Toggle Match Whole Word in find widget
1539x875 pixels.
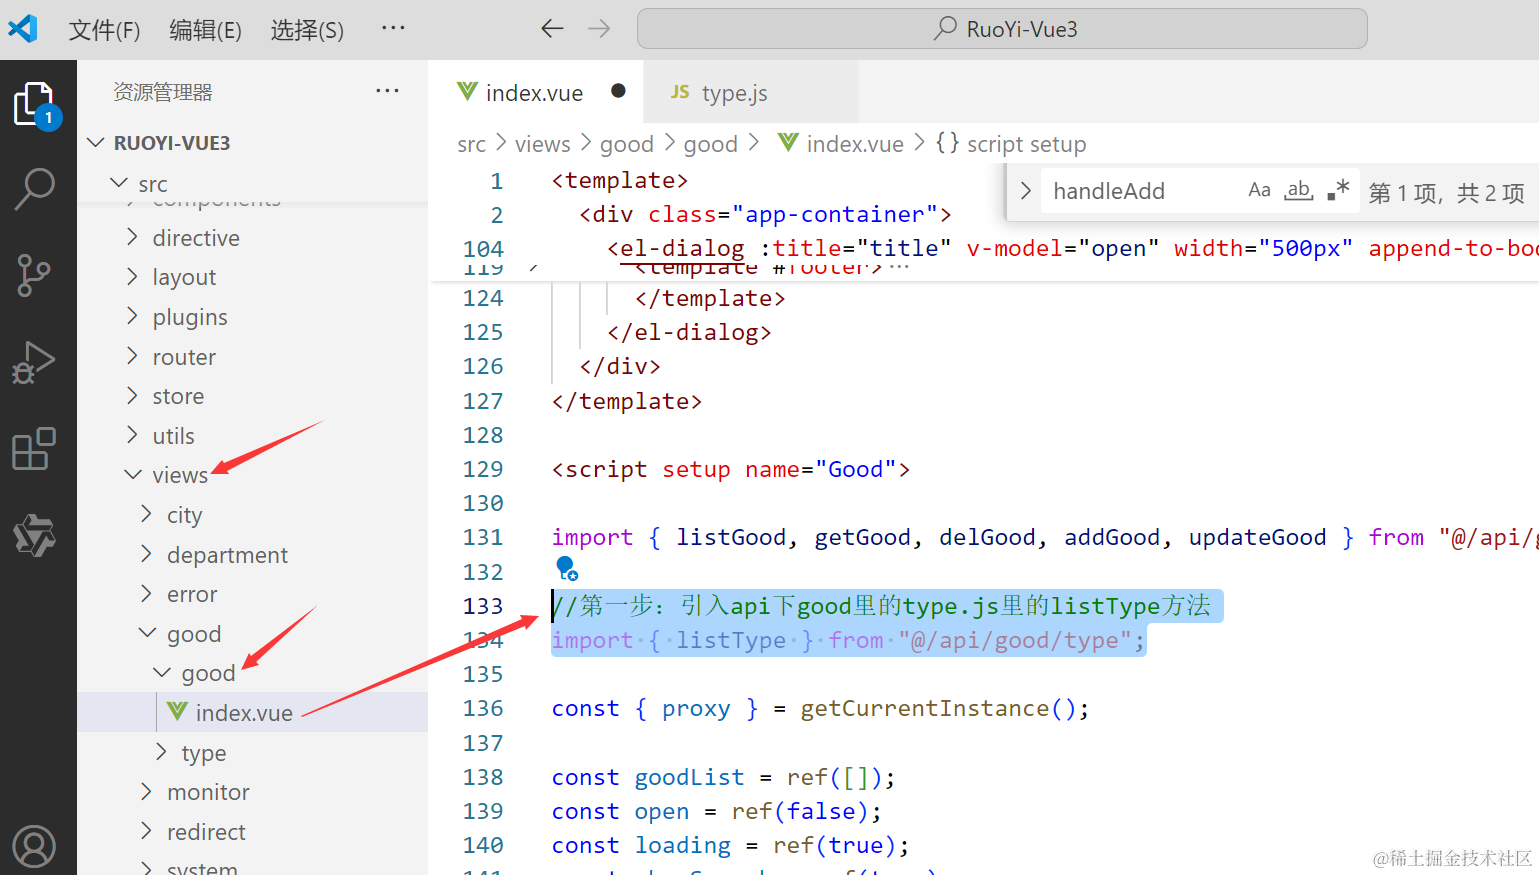[x=1298, y=190]
